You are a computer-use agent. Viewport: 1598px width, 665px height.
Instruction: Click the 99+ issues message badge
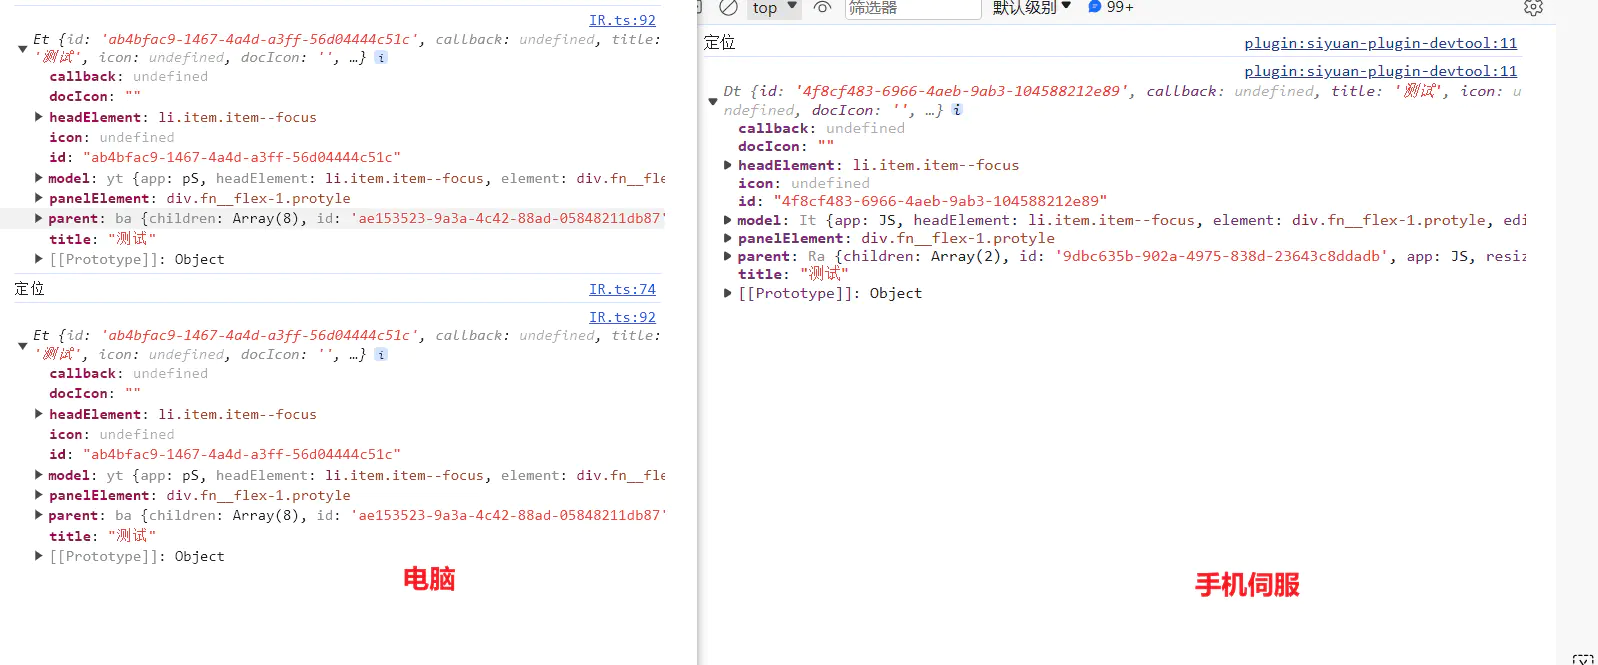[1110, 7]
